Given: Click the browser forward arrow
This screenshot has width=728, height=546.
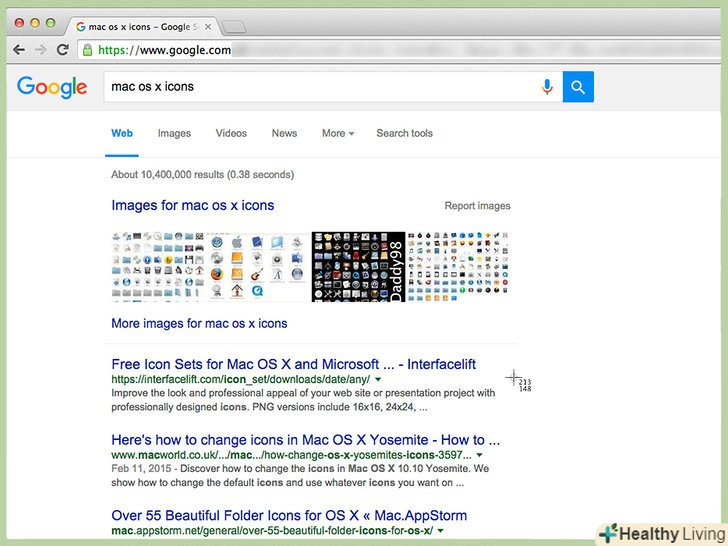Looking at the screenshot, I should coord(41,50).
